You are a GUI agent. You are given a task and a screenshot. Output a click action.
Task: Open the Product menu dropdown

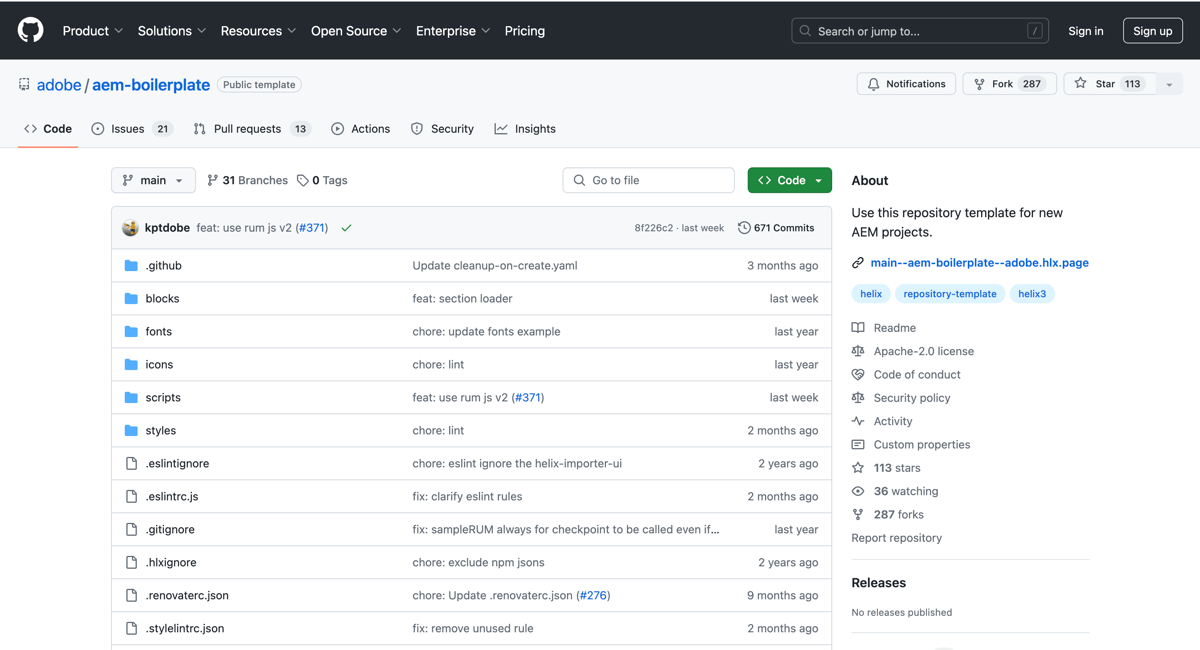[x=93, y=31]
